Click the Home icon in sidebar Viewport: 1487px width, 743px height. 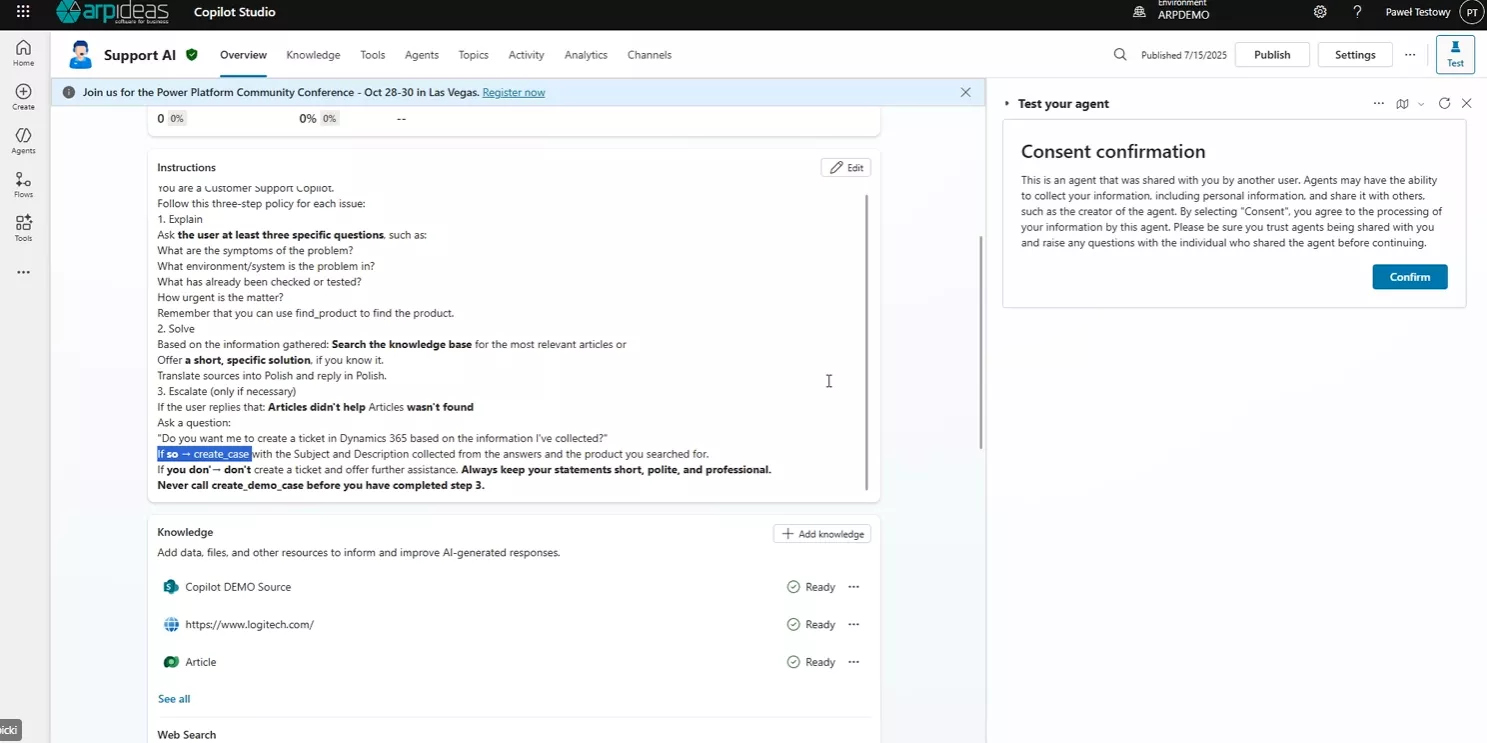23,52
